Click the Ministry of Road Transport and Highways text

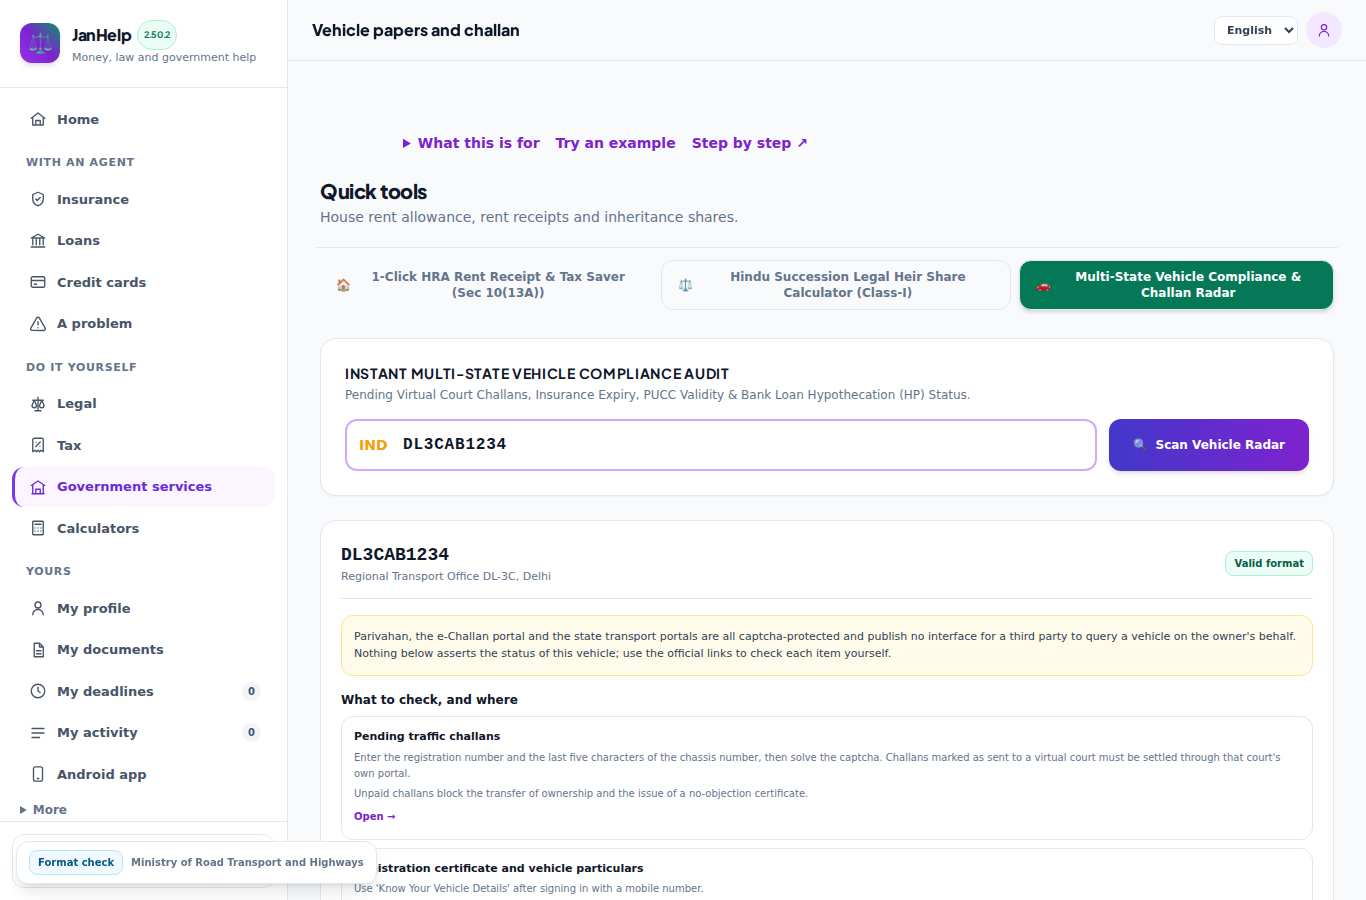247,862
